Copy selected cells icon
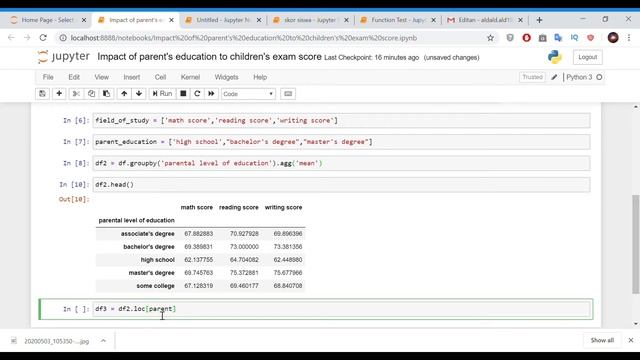 coord(91,94)
